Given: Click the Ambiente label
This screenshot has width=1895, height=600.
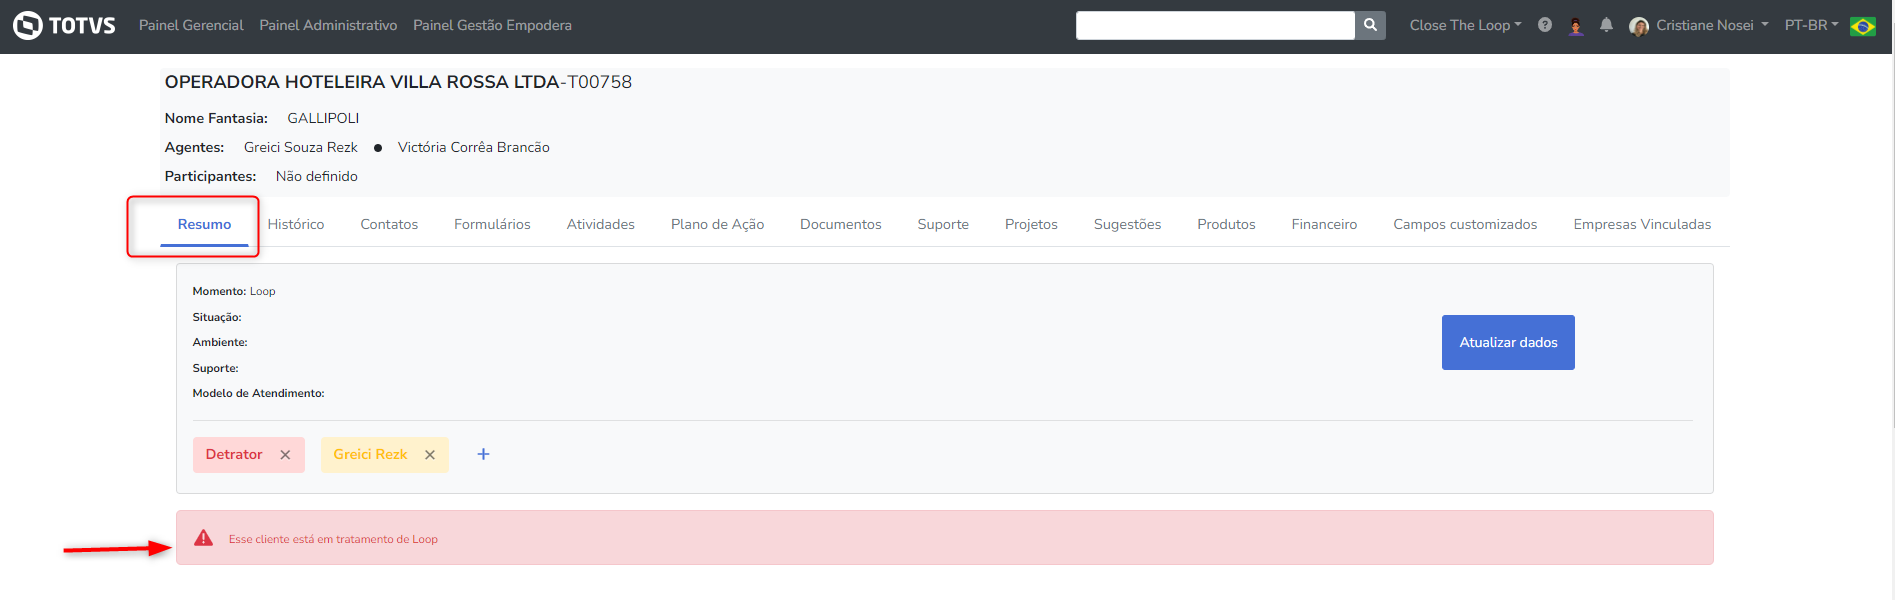Looking at the screenshot, I should click(220, 342).
